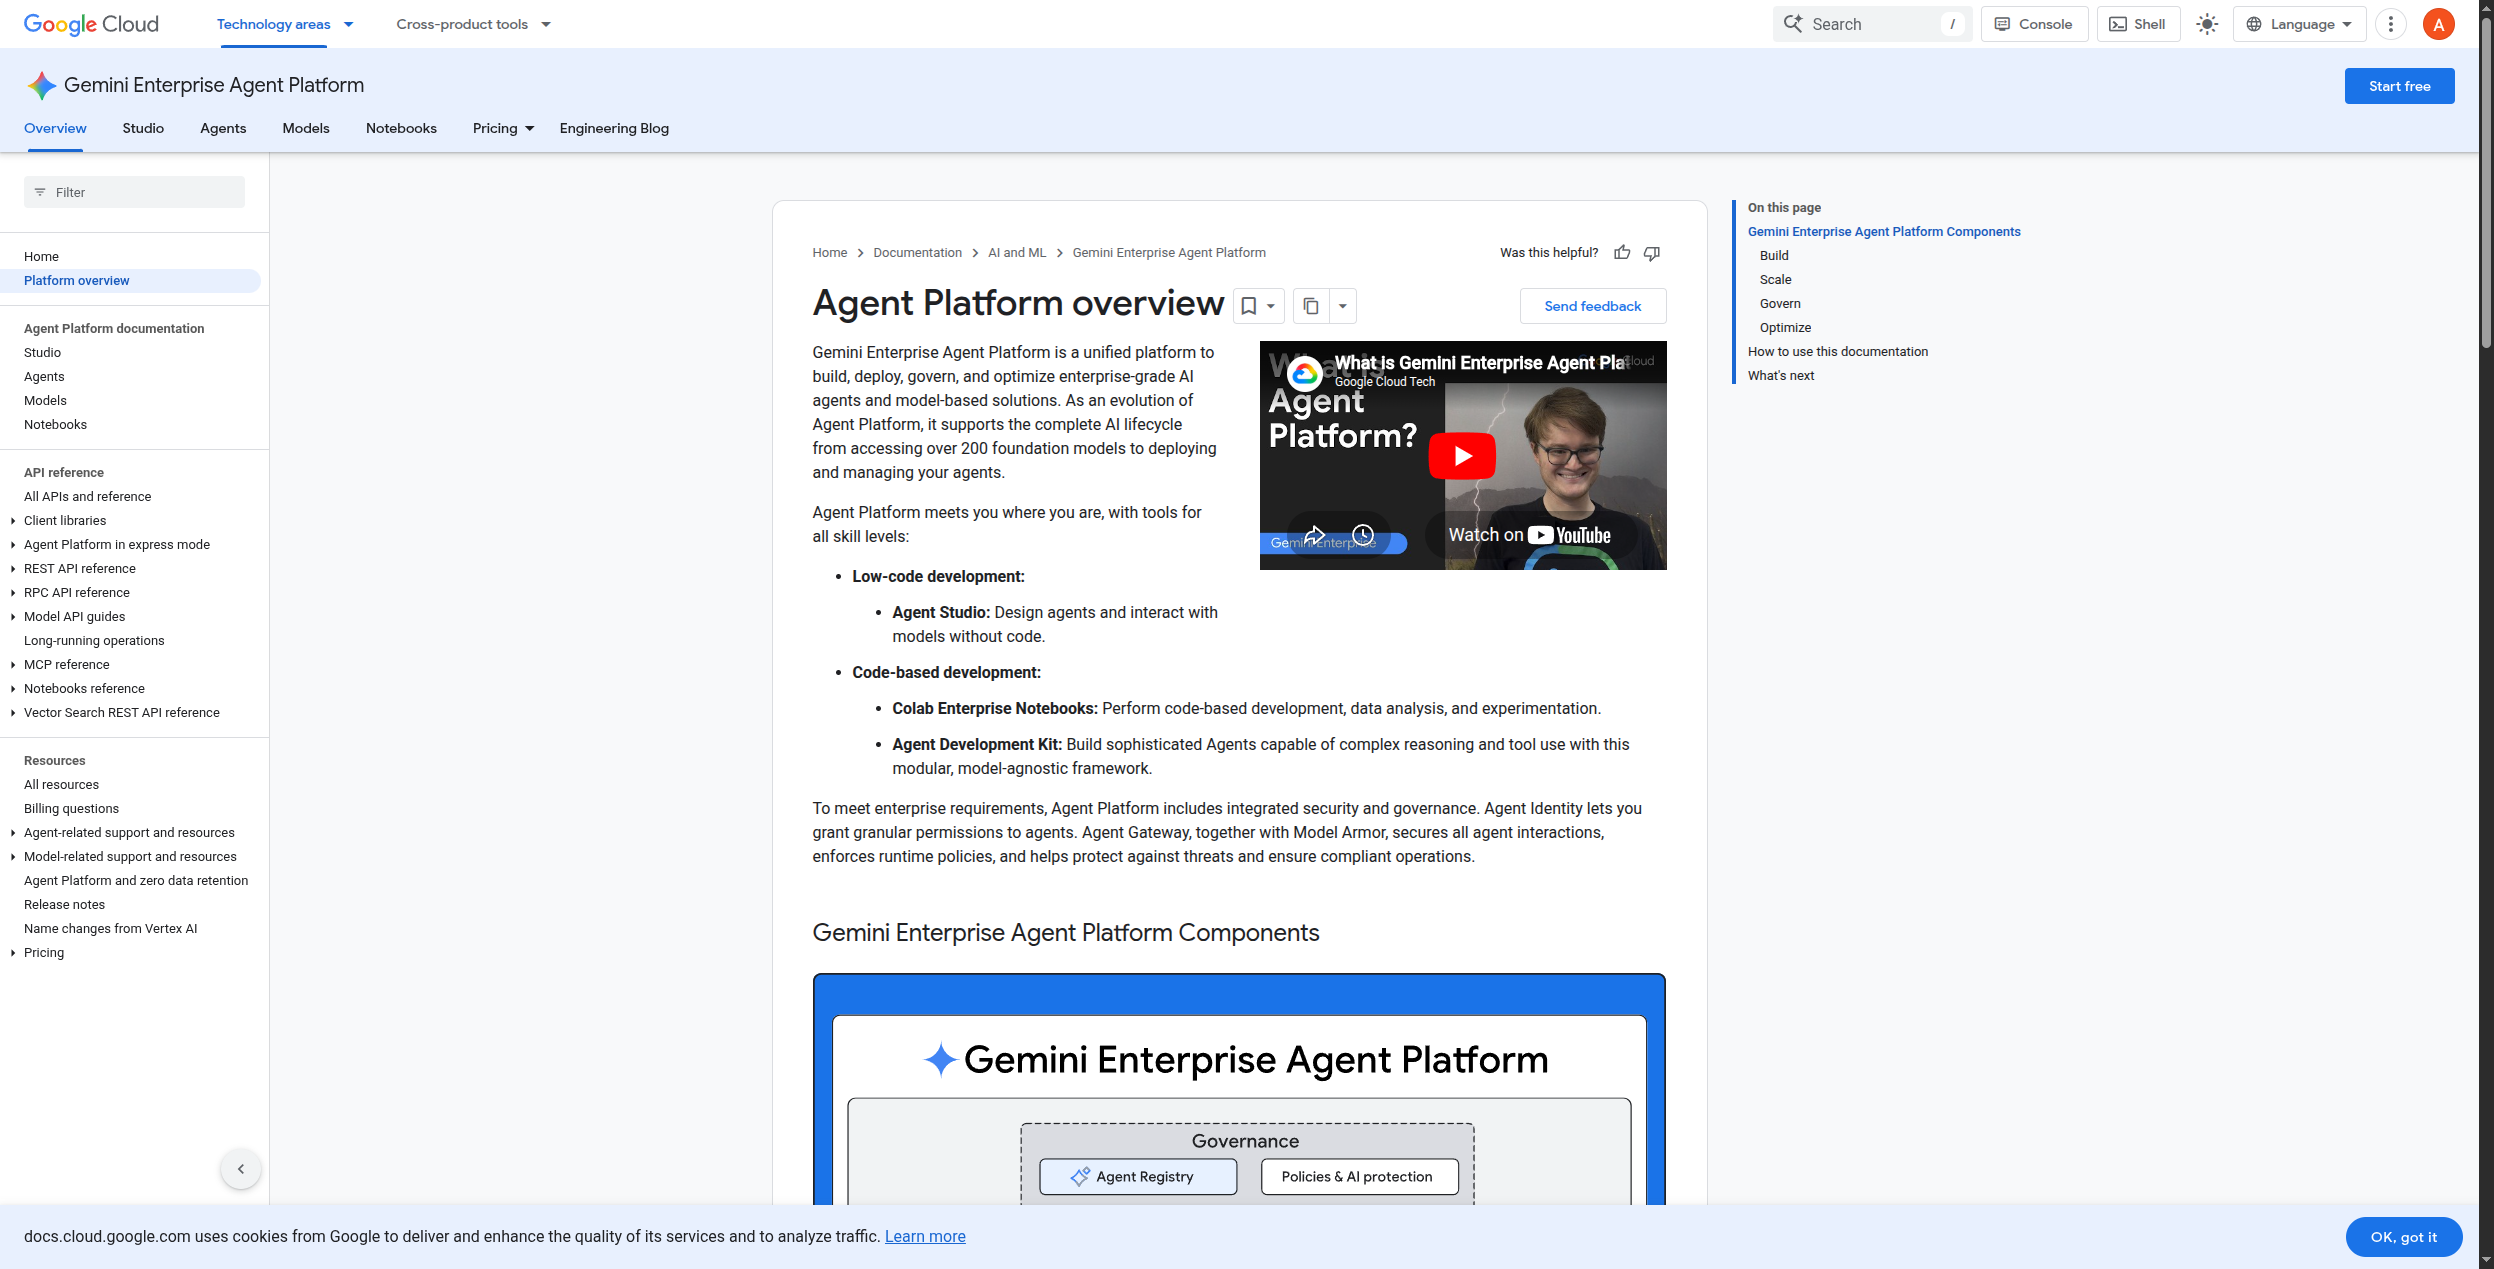This screenshot has width=2494, height=1269.
Task: Expand Vector Search REST API reference
Action: point(13,713)
